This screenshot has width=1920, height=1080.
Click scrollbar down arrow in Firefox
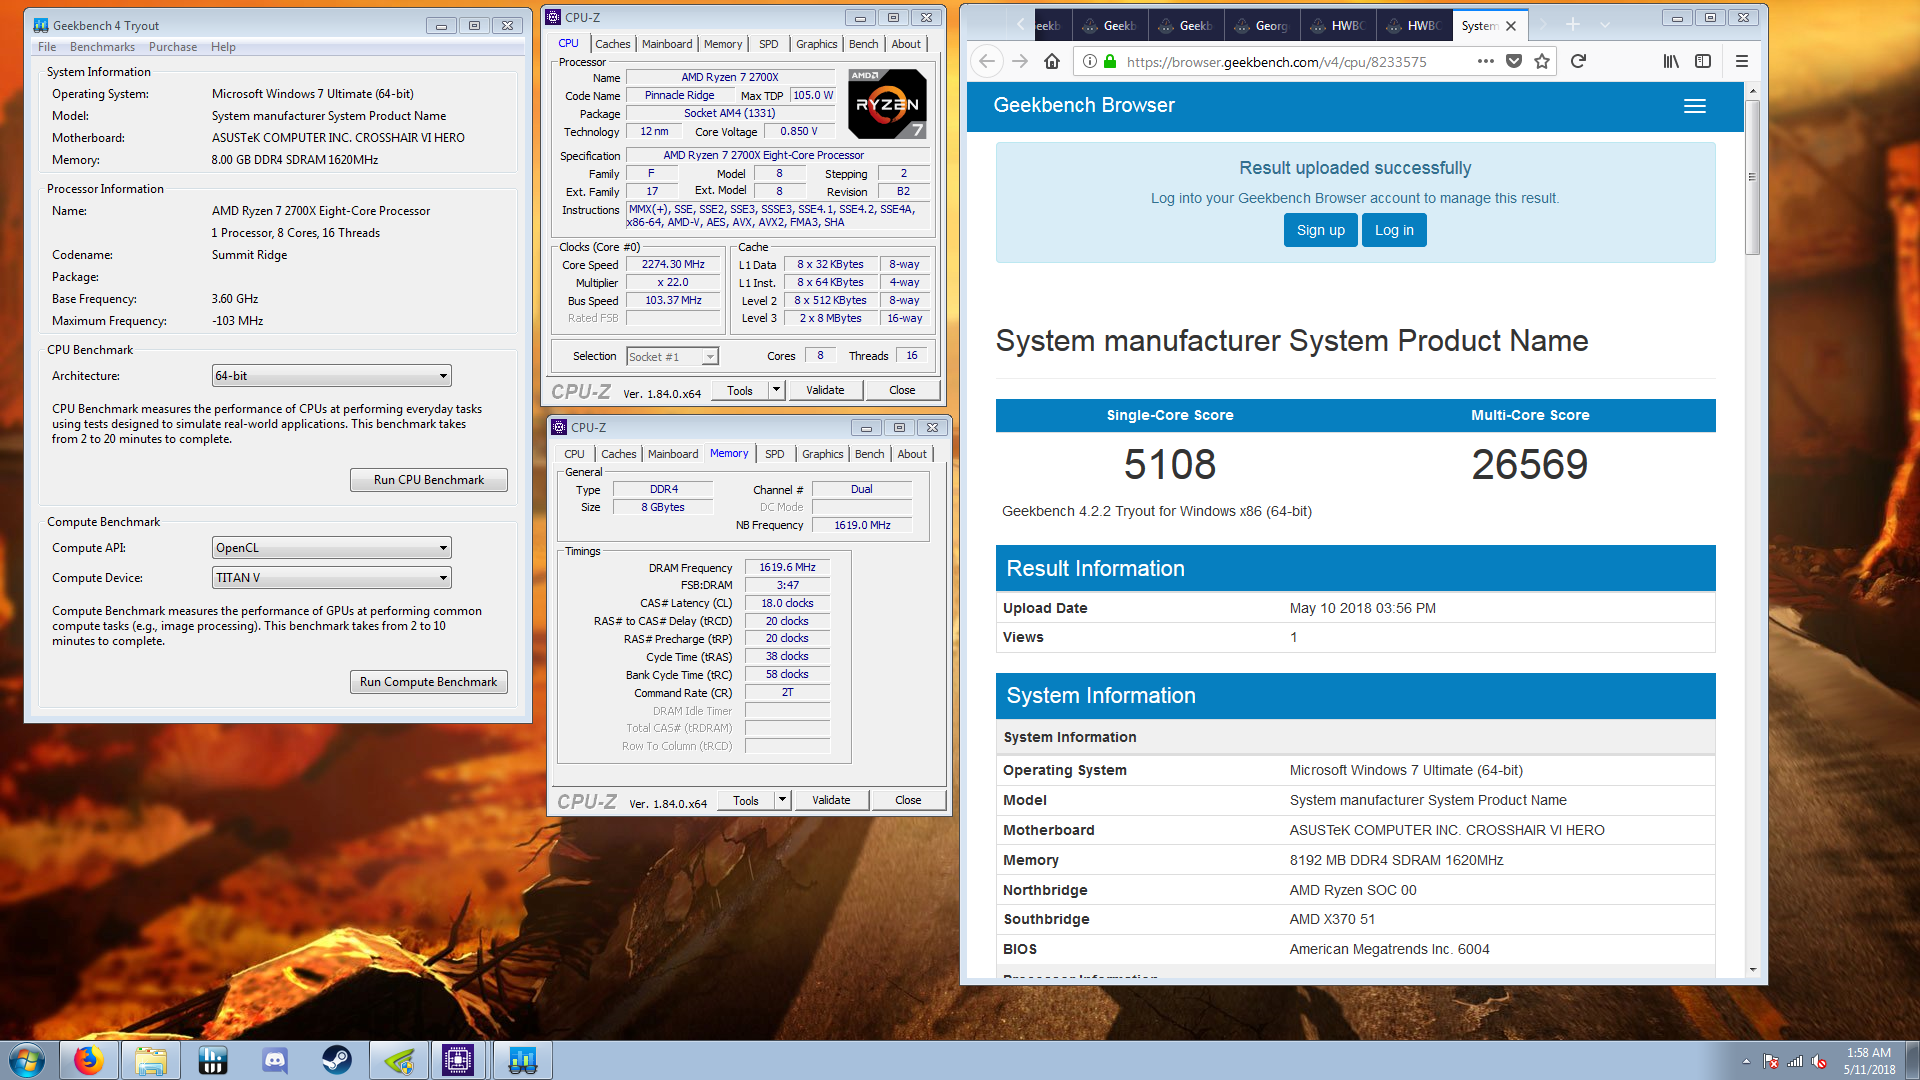pyautogui.click(x=1752, y=969)
